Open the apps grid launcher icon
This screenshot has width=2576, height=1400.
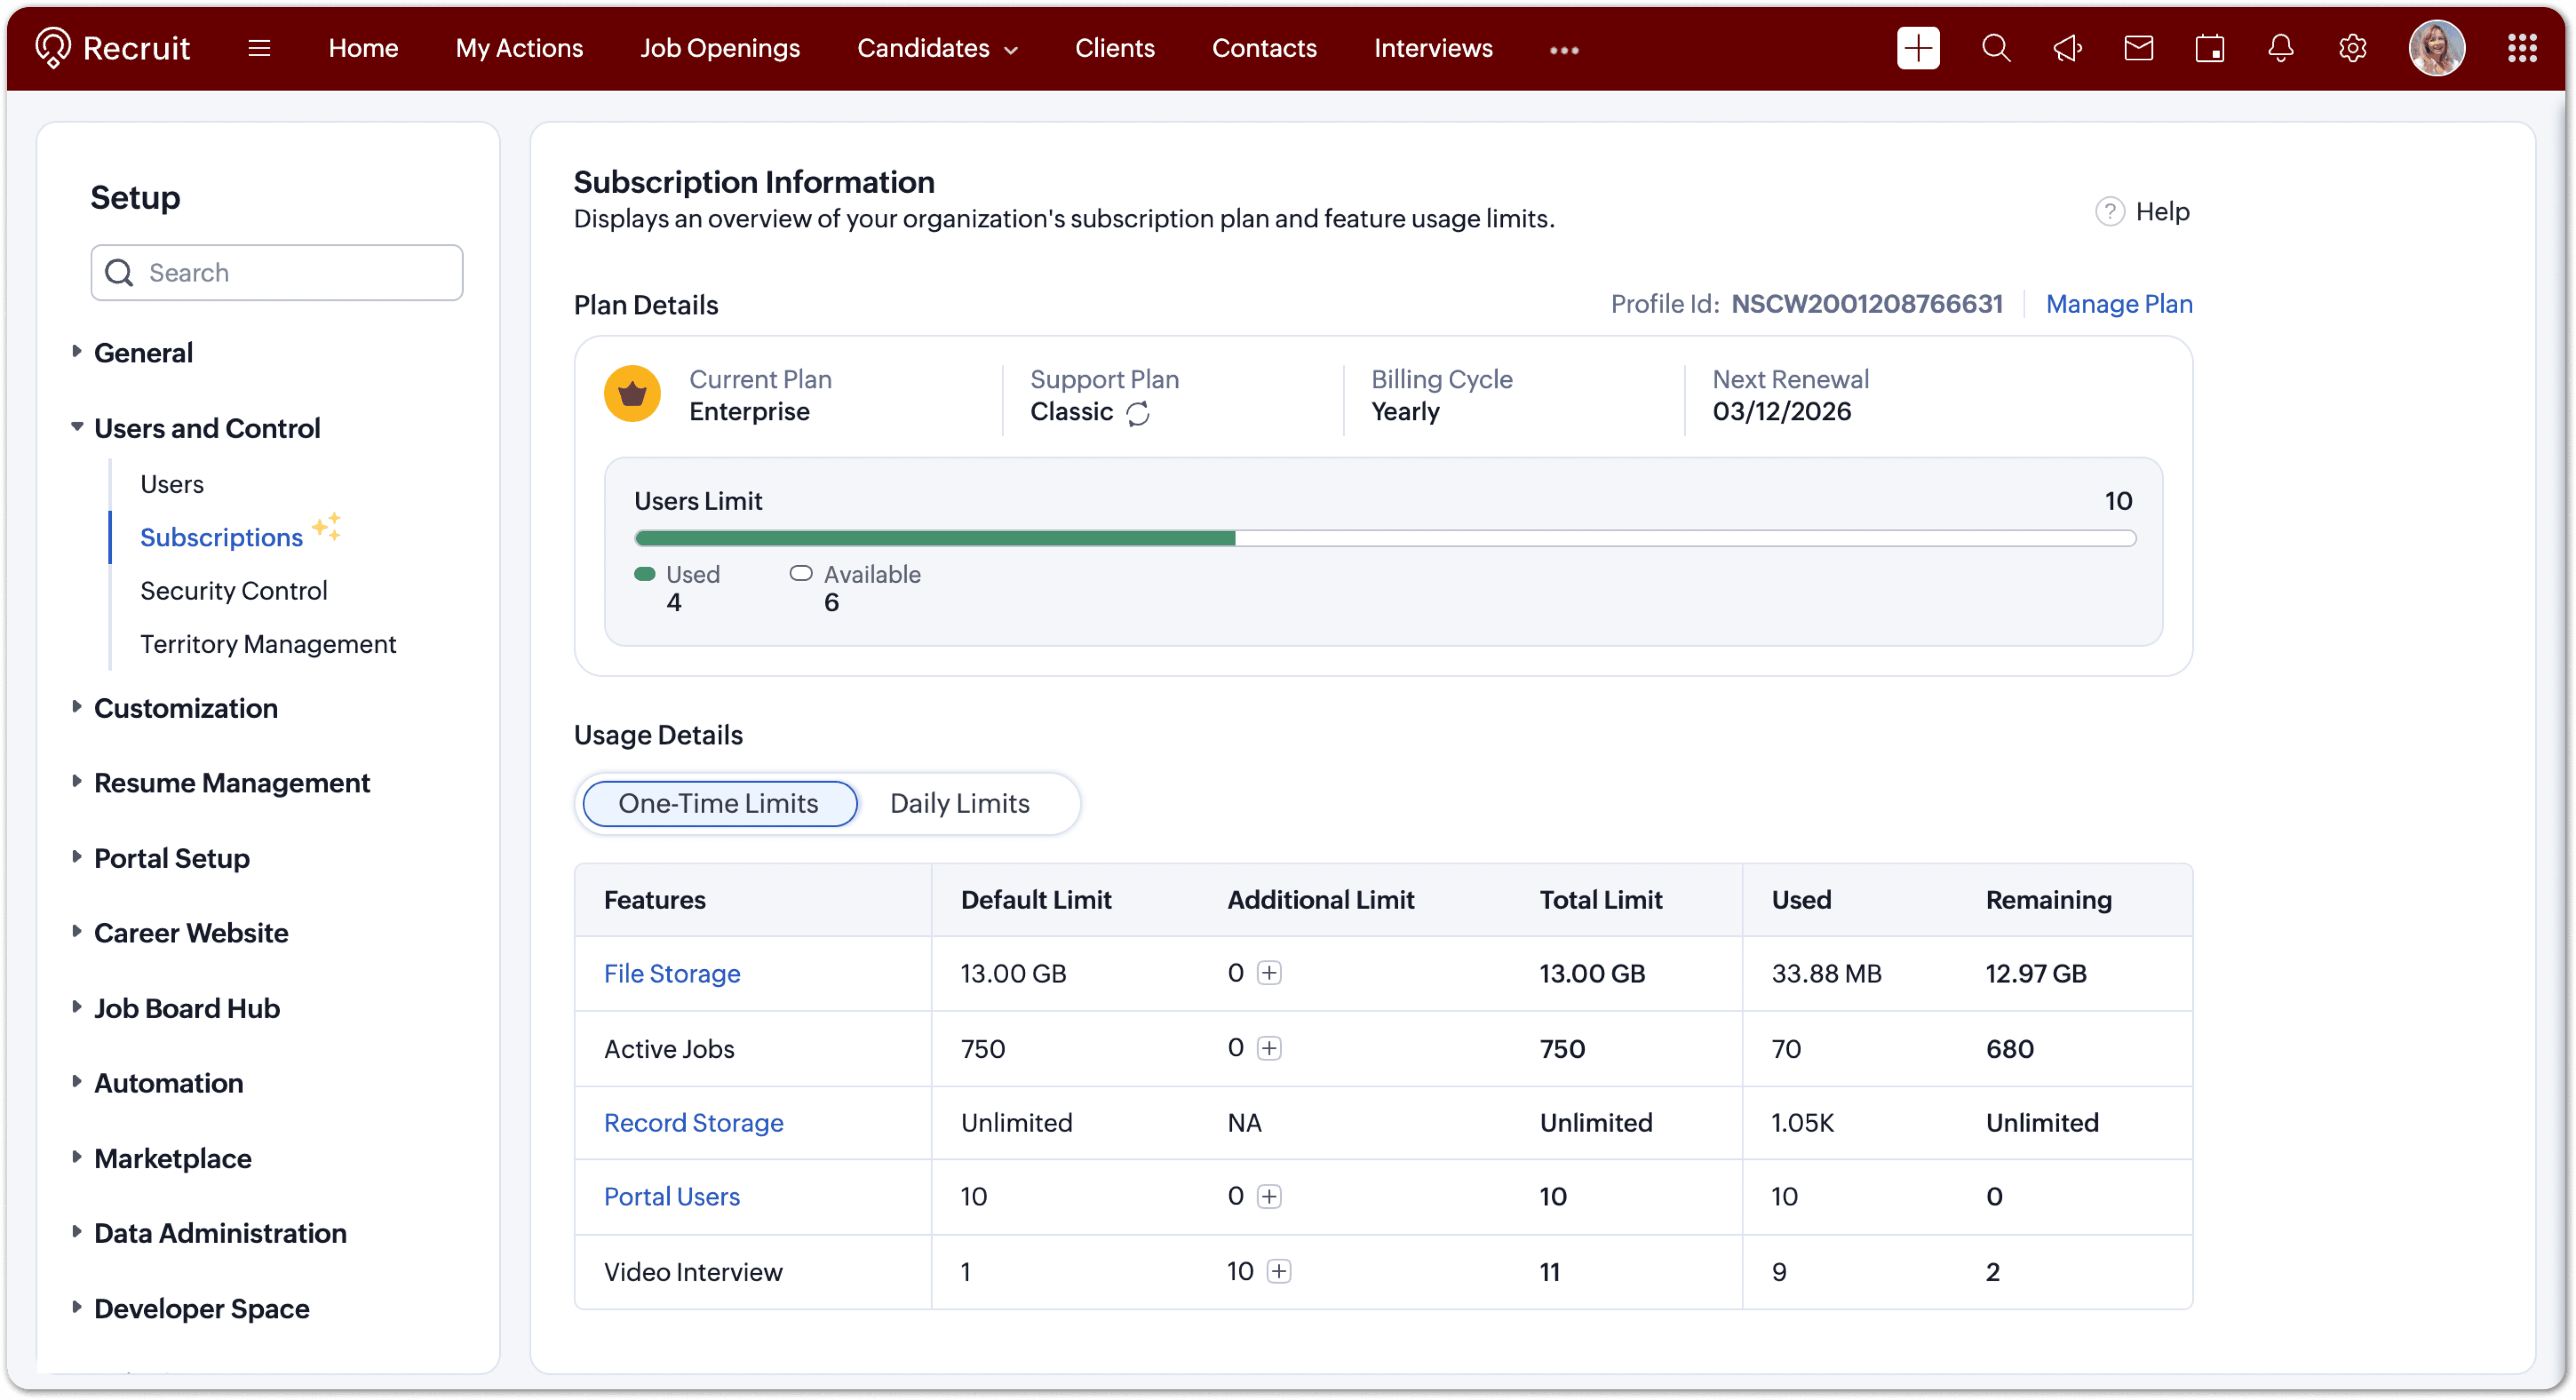click(2522, 48)
